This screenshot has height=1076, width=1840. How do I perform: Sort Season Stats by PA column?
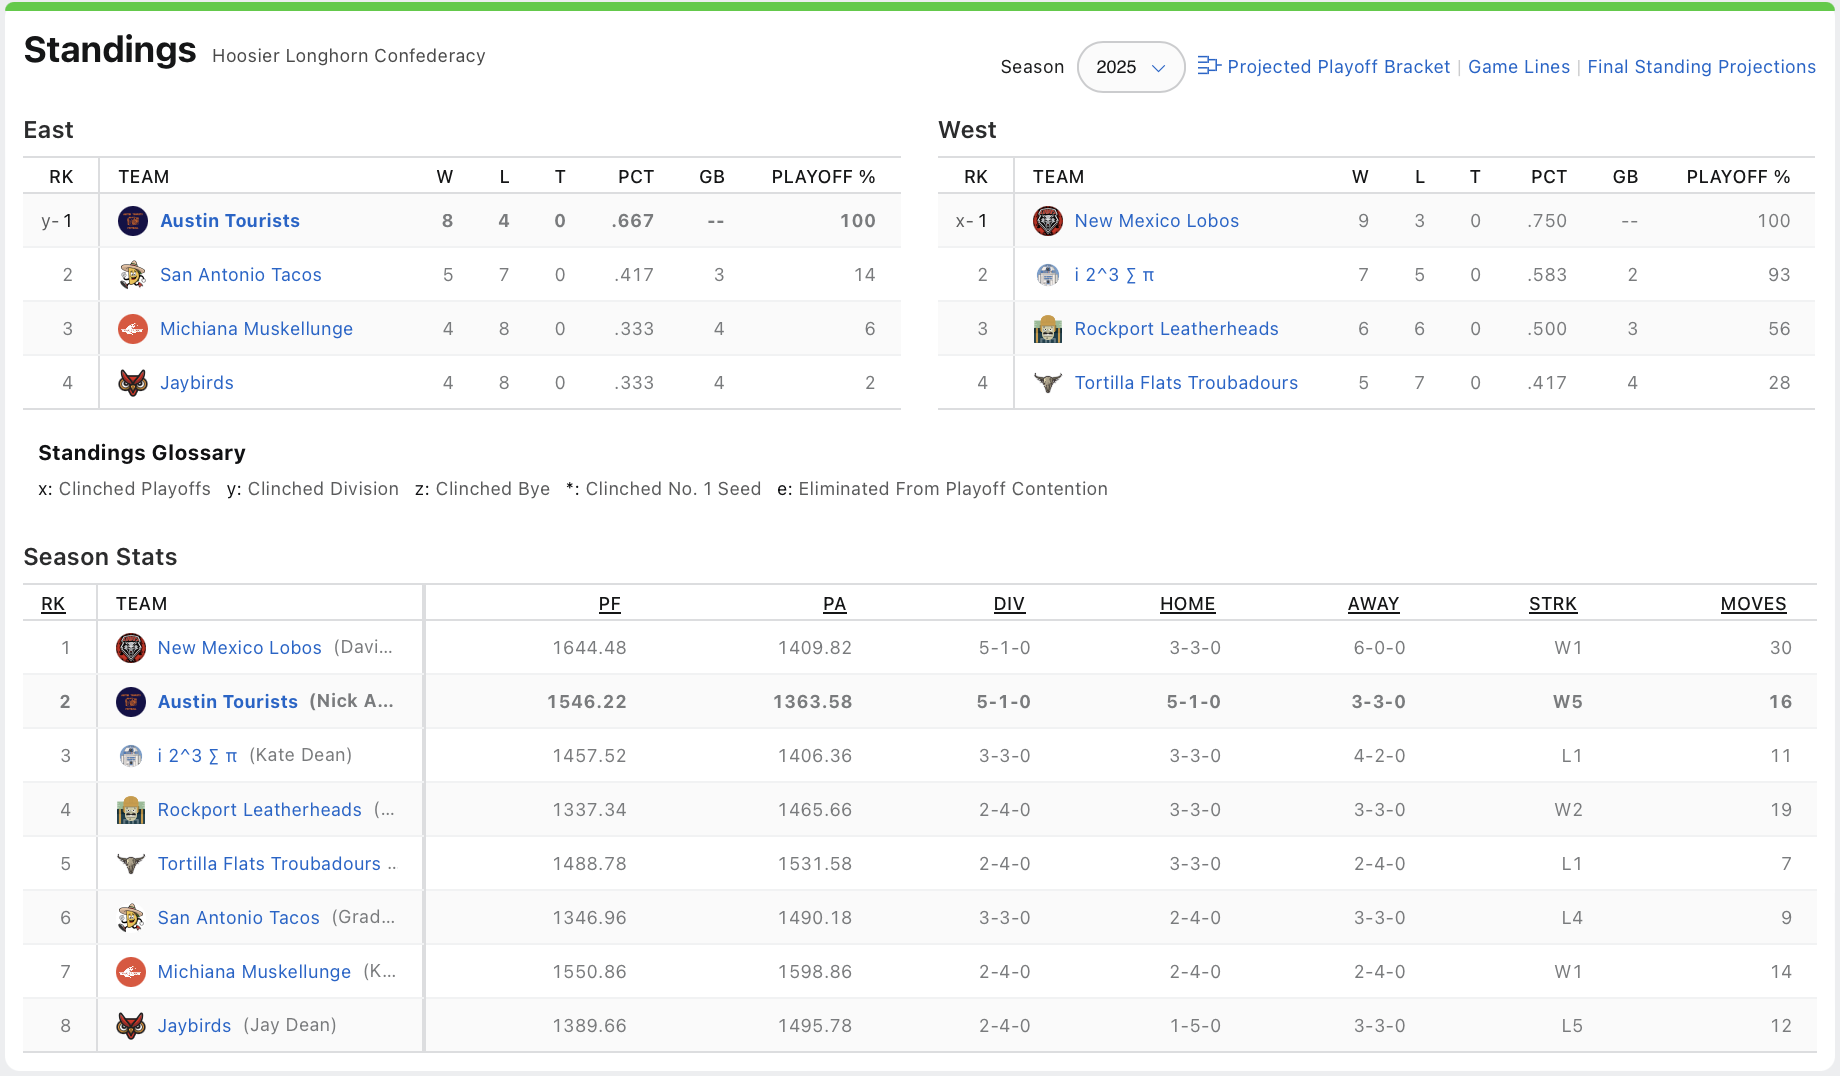(x=834, y=604)
